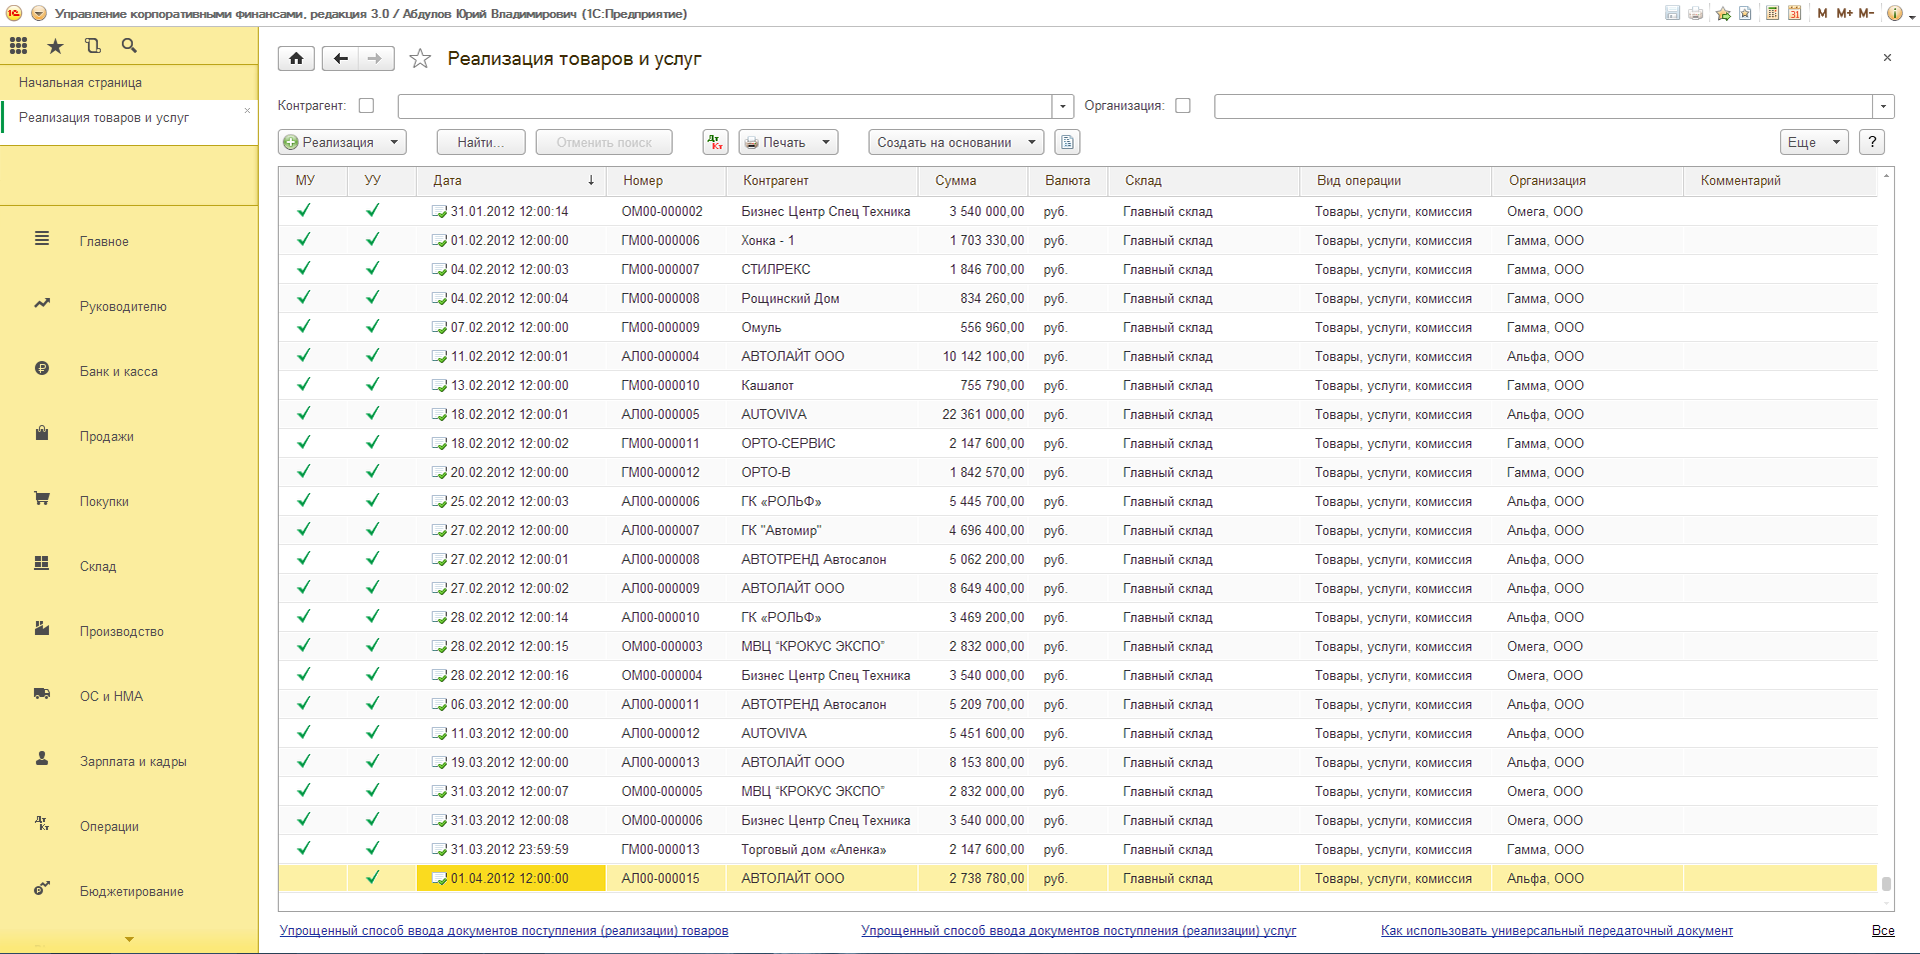The width and height of the screenshot is (1920, 954).
Task: Open the Печать dropdown menu
Action: pyautogui.click(x=788, y=142)
